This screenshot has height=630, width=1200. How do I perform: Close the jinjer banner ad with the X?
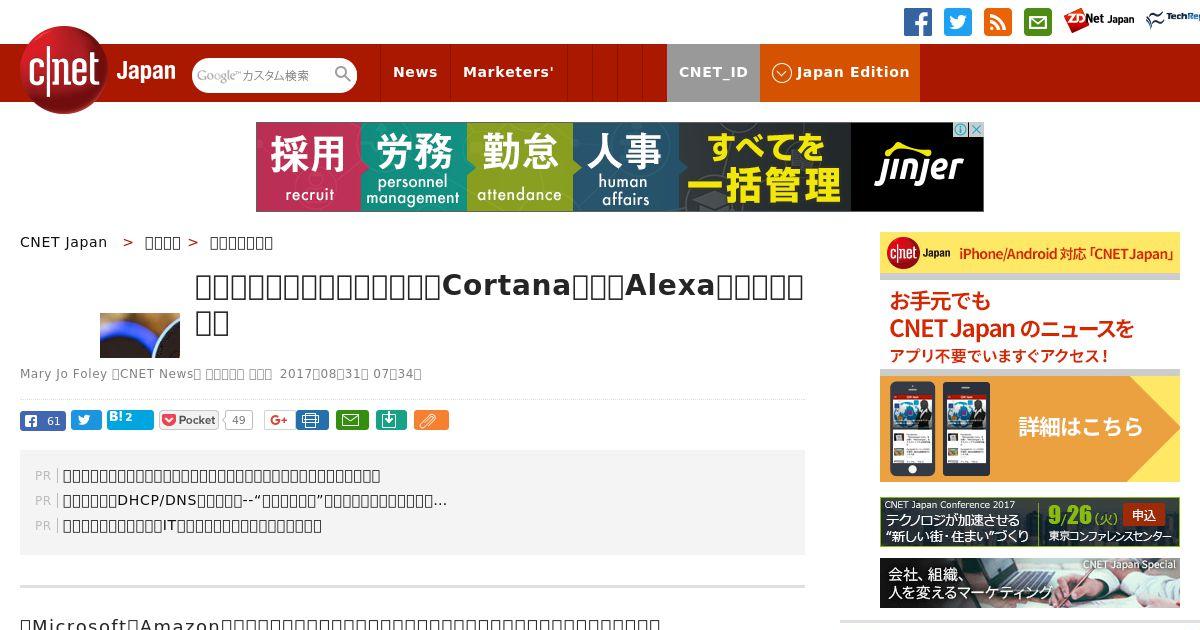(976, 130)
